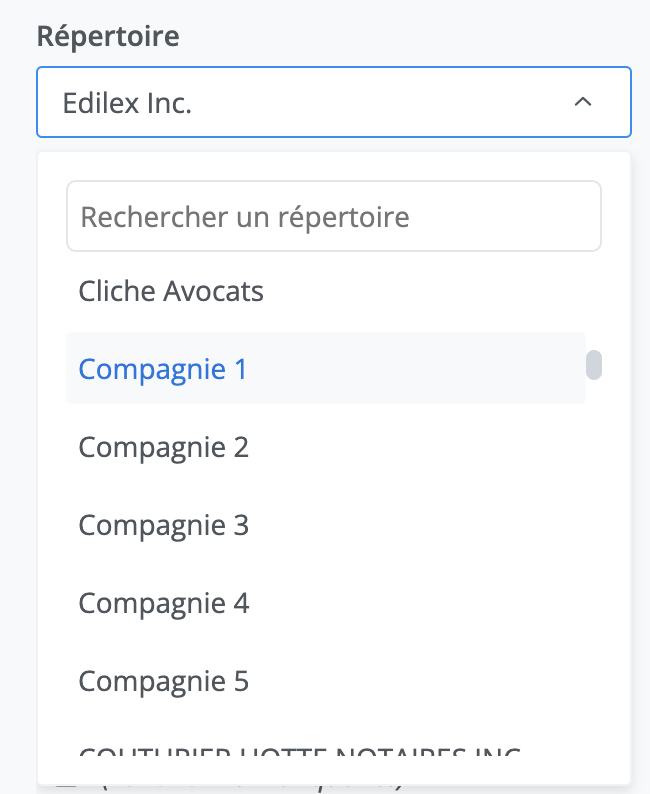The height and width of the screenshot is (794, 650).
Task: Focus the Rechercher un répertoire field
Action: [x=333, y=216]
